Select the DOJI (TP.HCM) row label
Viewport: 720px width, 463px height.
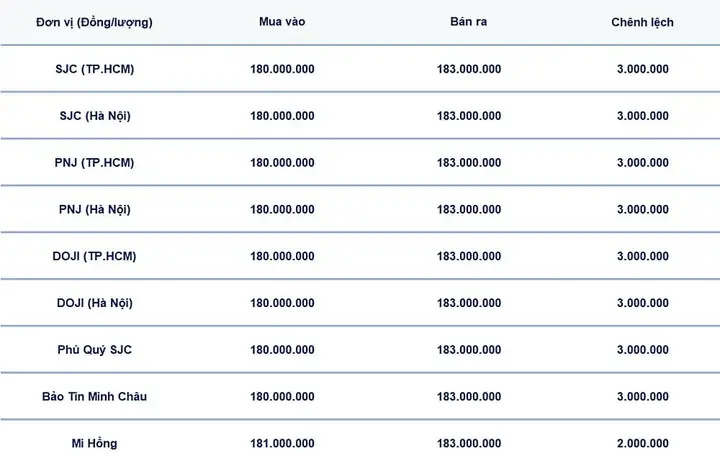tap(94, 256)
